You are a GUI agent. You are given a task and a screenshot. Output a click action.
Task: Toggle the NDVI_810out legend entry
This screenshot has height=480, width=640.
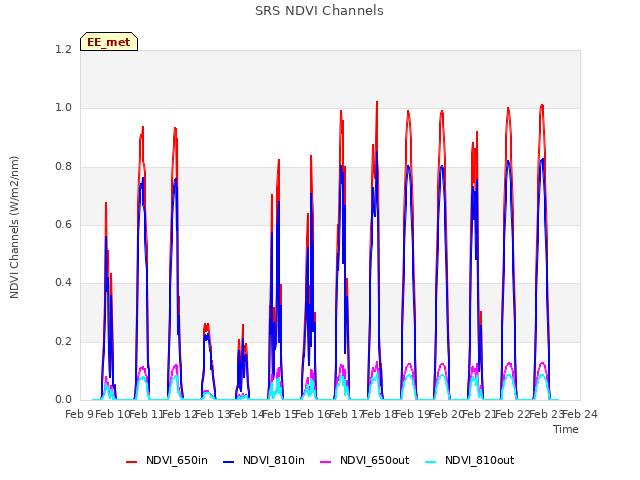click(x=469, y=461)
